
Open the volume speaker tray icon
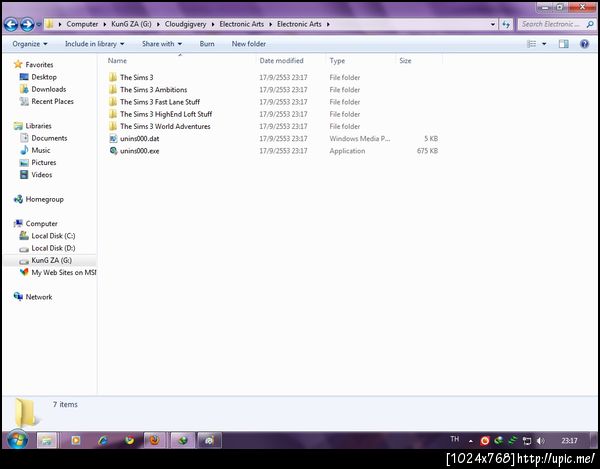pos(540,441)
